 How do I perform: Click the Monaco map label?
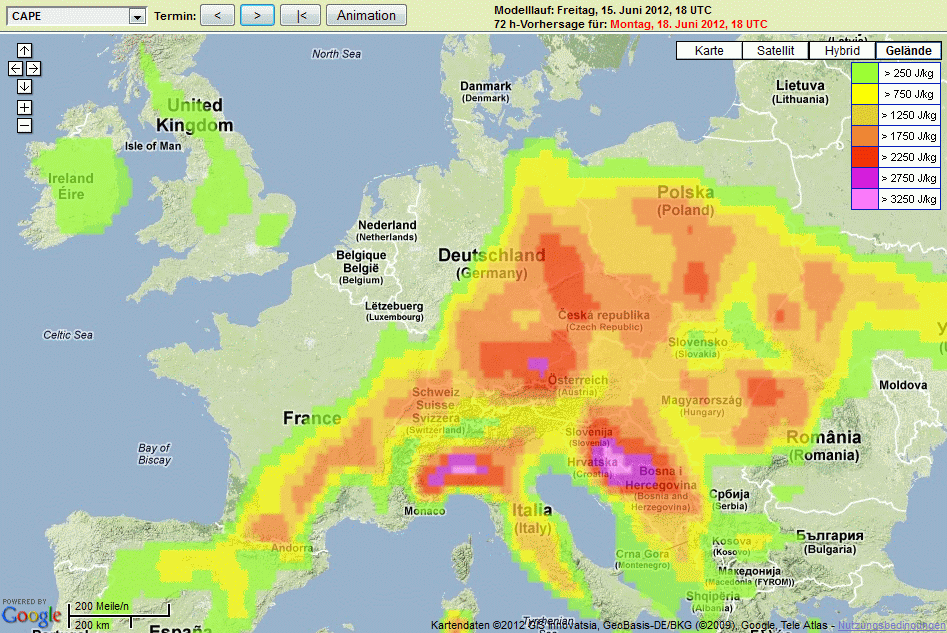click(x=425, y=511)
